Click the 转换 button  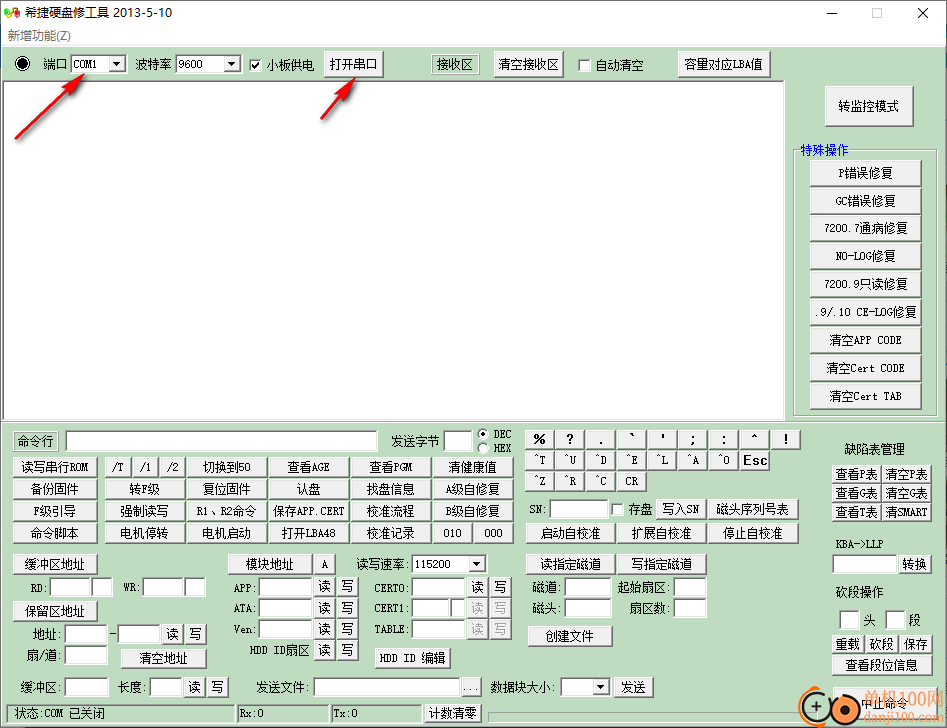914,564
